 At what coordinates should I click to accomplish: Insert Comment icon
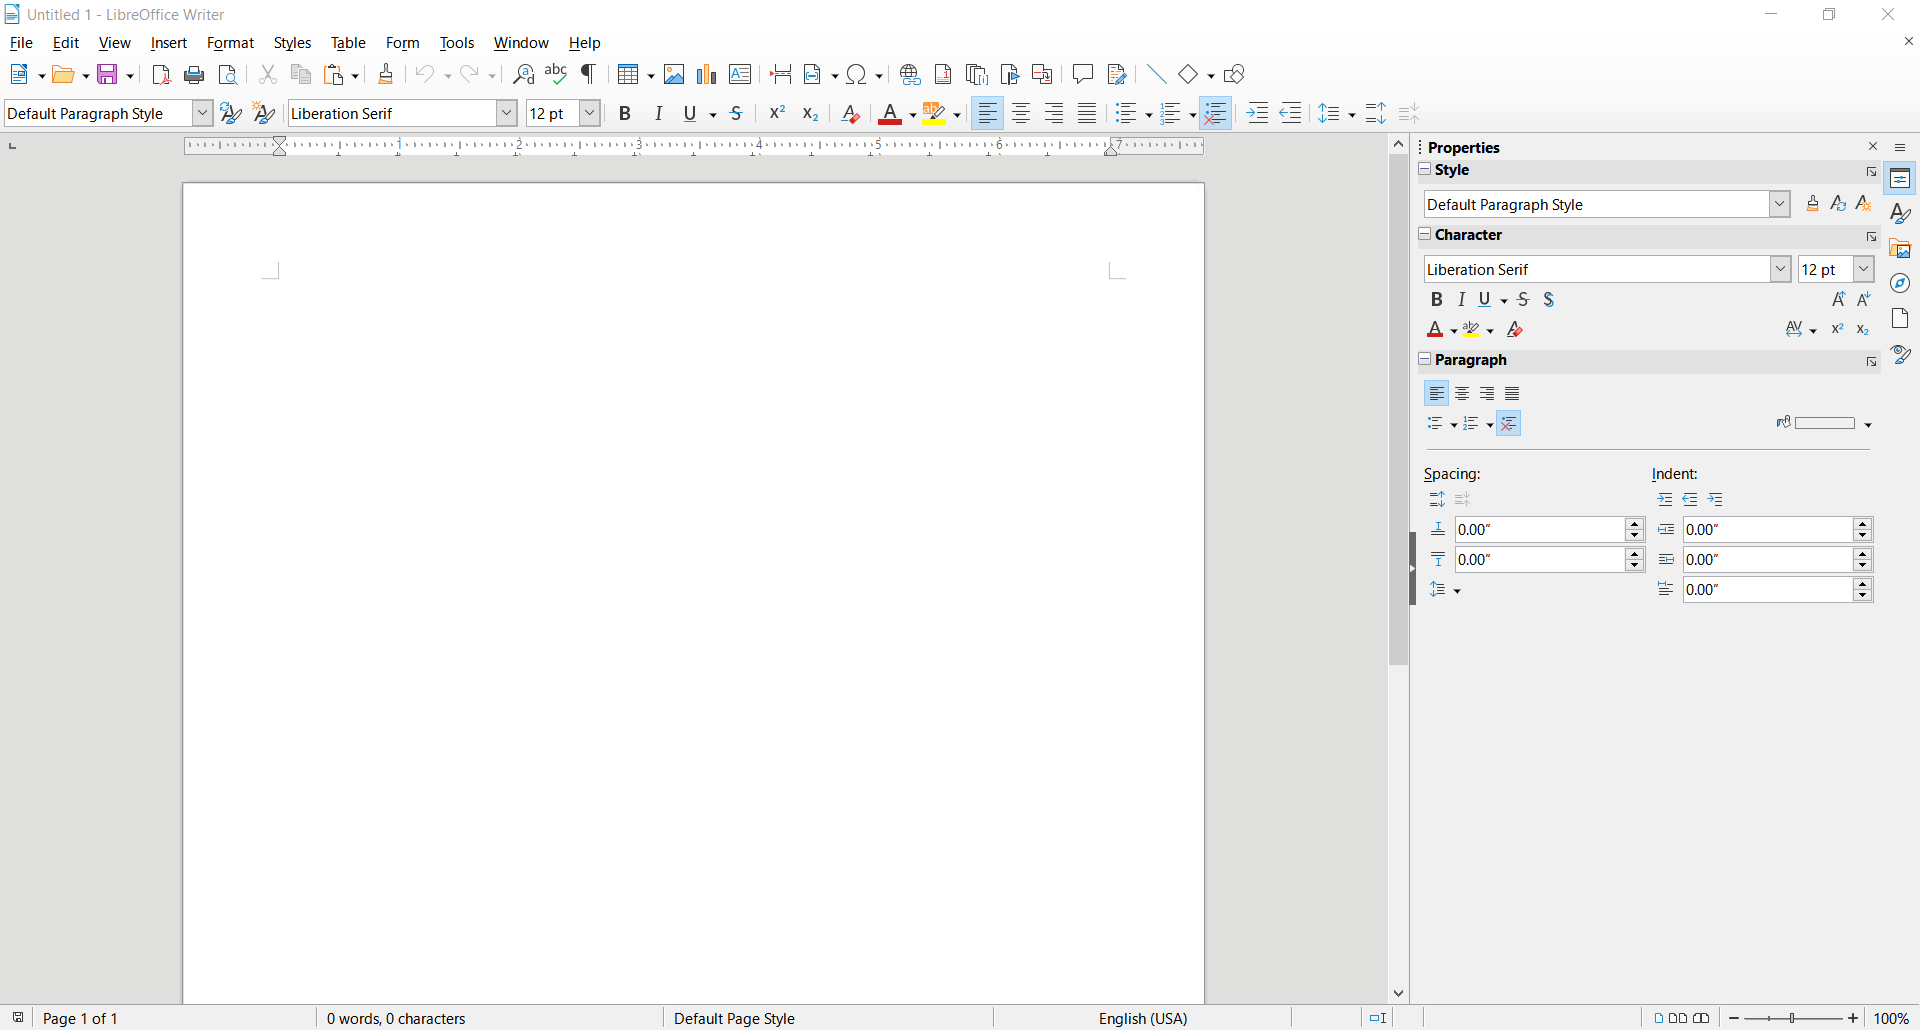tap(1083, 74)
